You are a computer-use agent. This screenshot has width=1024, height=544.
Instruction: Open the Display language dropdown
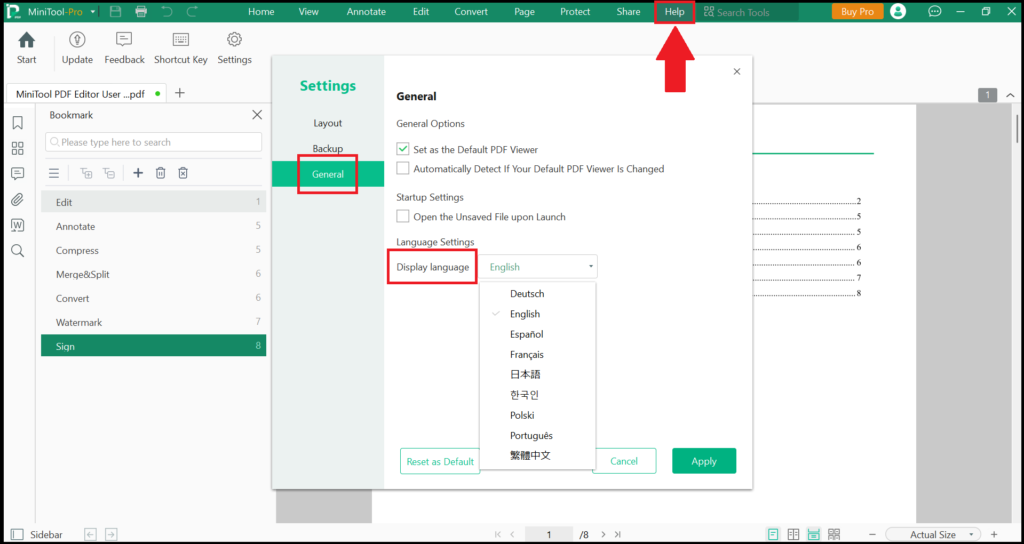coord(540,266)
